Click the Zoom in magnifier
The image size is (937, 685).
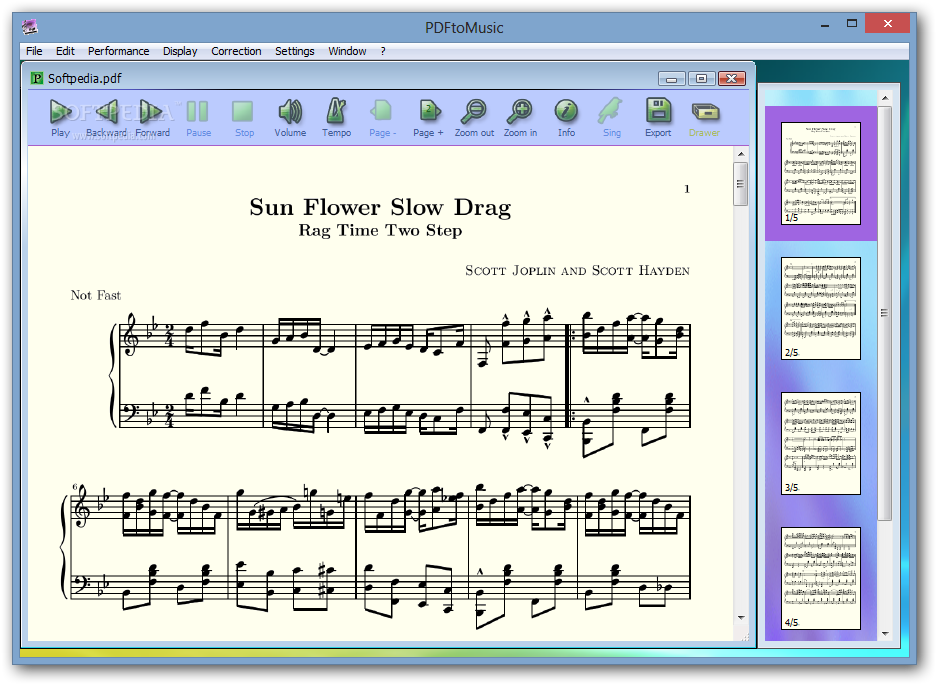[520, 112]
